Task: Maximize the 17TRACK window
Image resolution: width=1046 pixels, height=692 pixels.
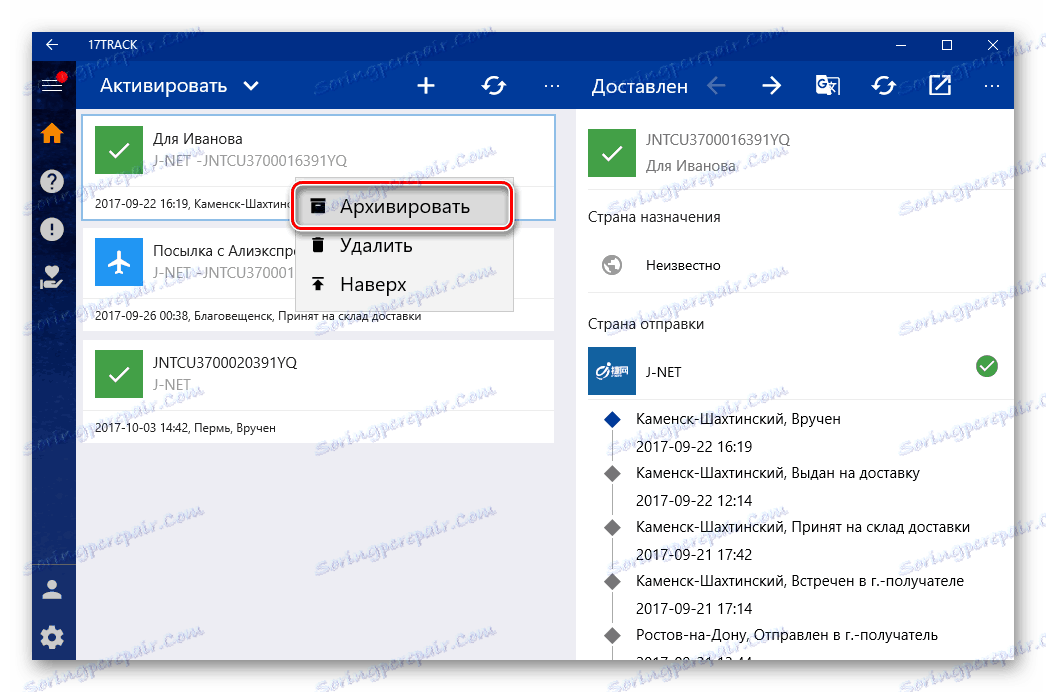Action: point(947,45)
